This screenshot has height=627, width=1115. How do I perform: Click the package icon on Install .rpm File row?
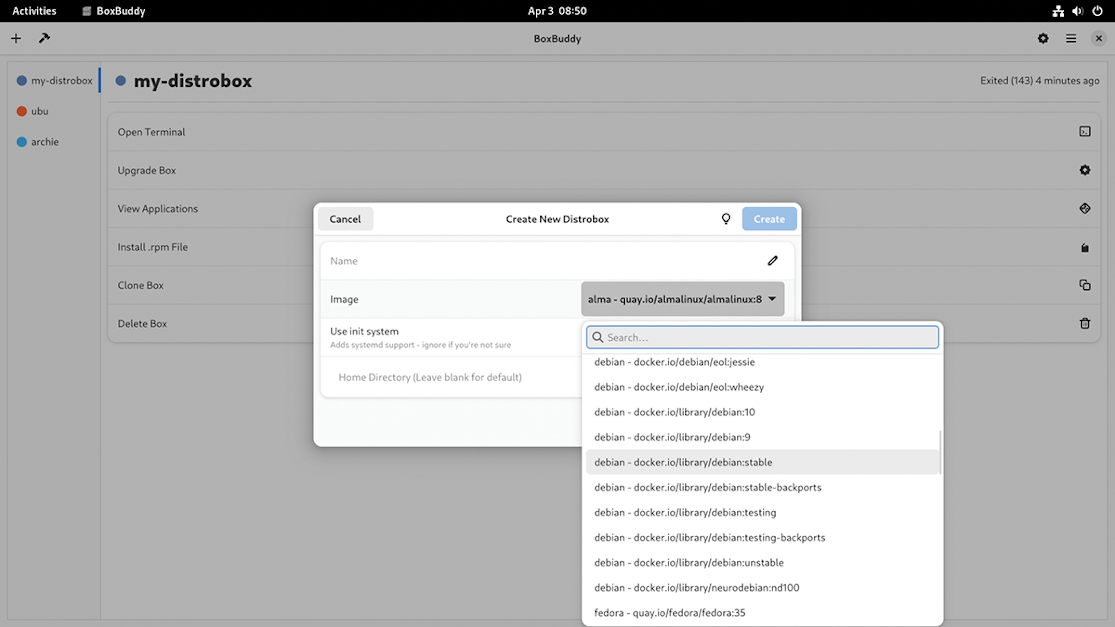(x=1084, y=247)
